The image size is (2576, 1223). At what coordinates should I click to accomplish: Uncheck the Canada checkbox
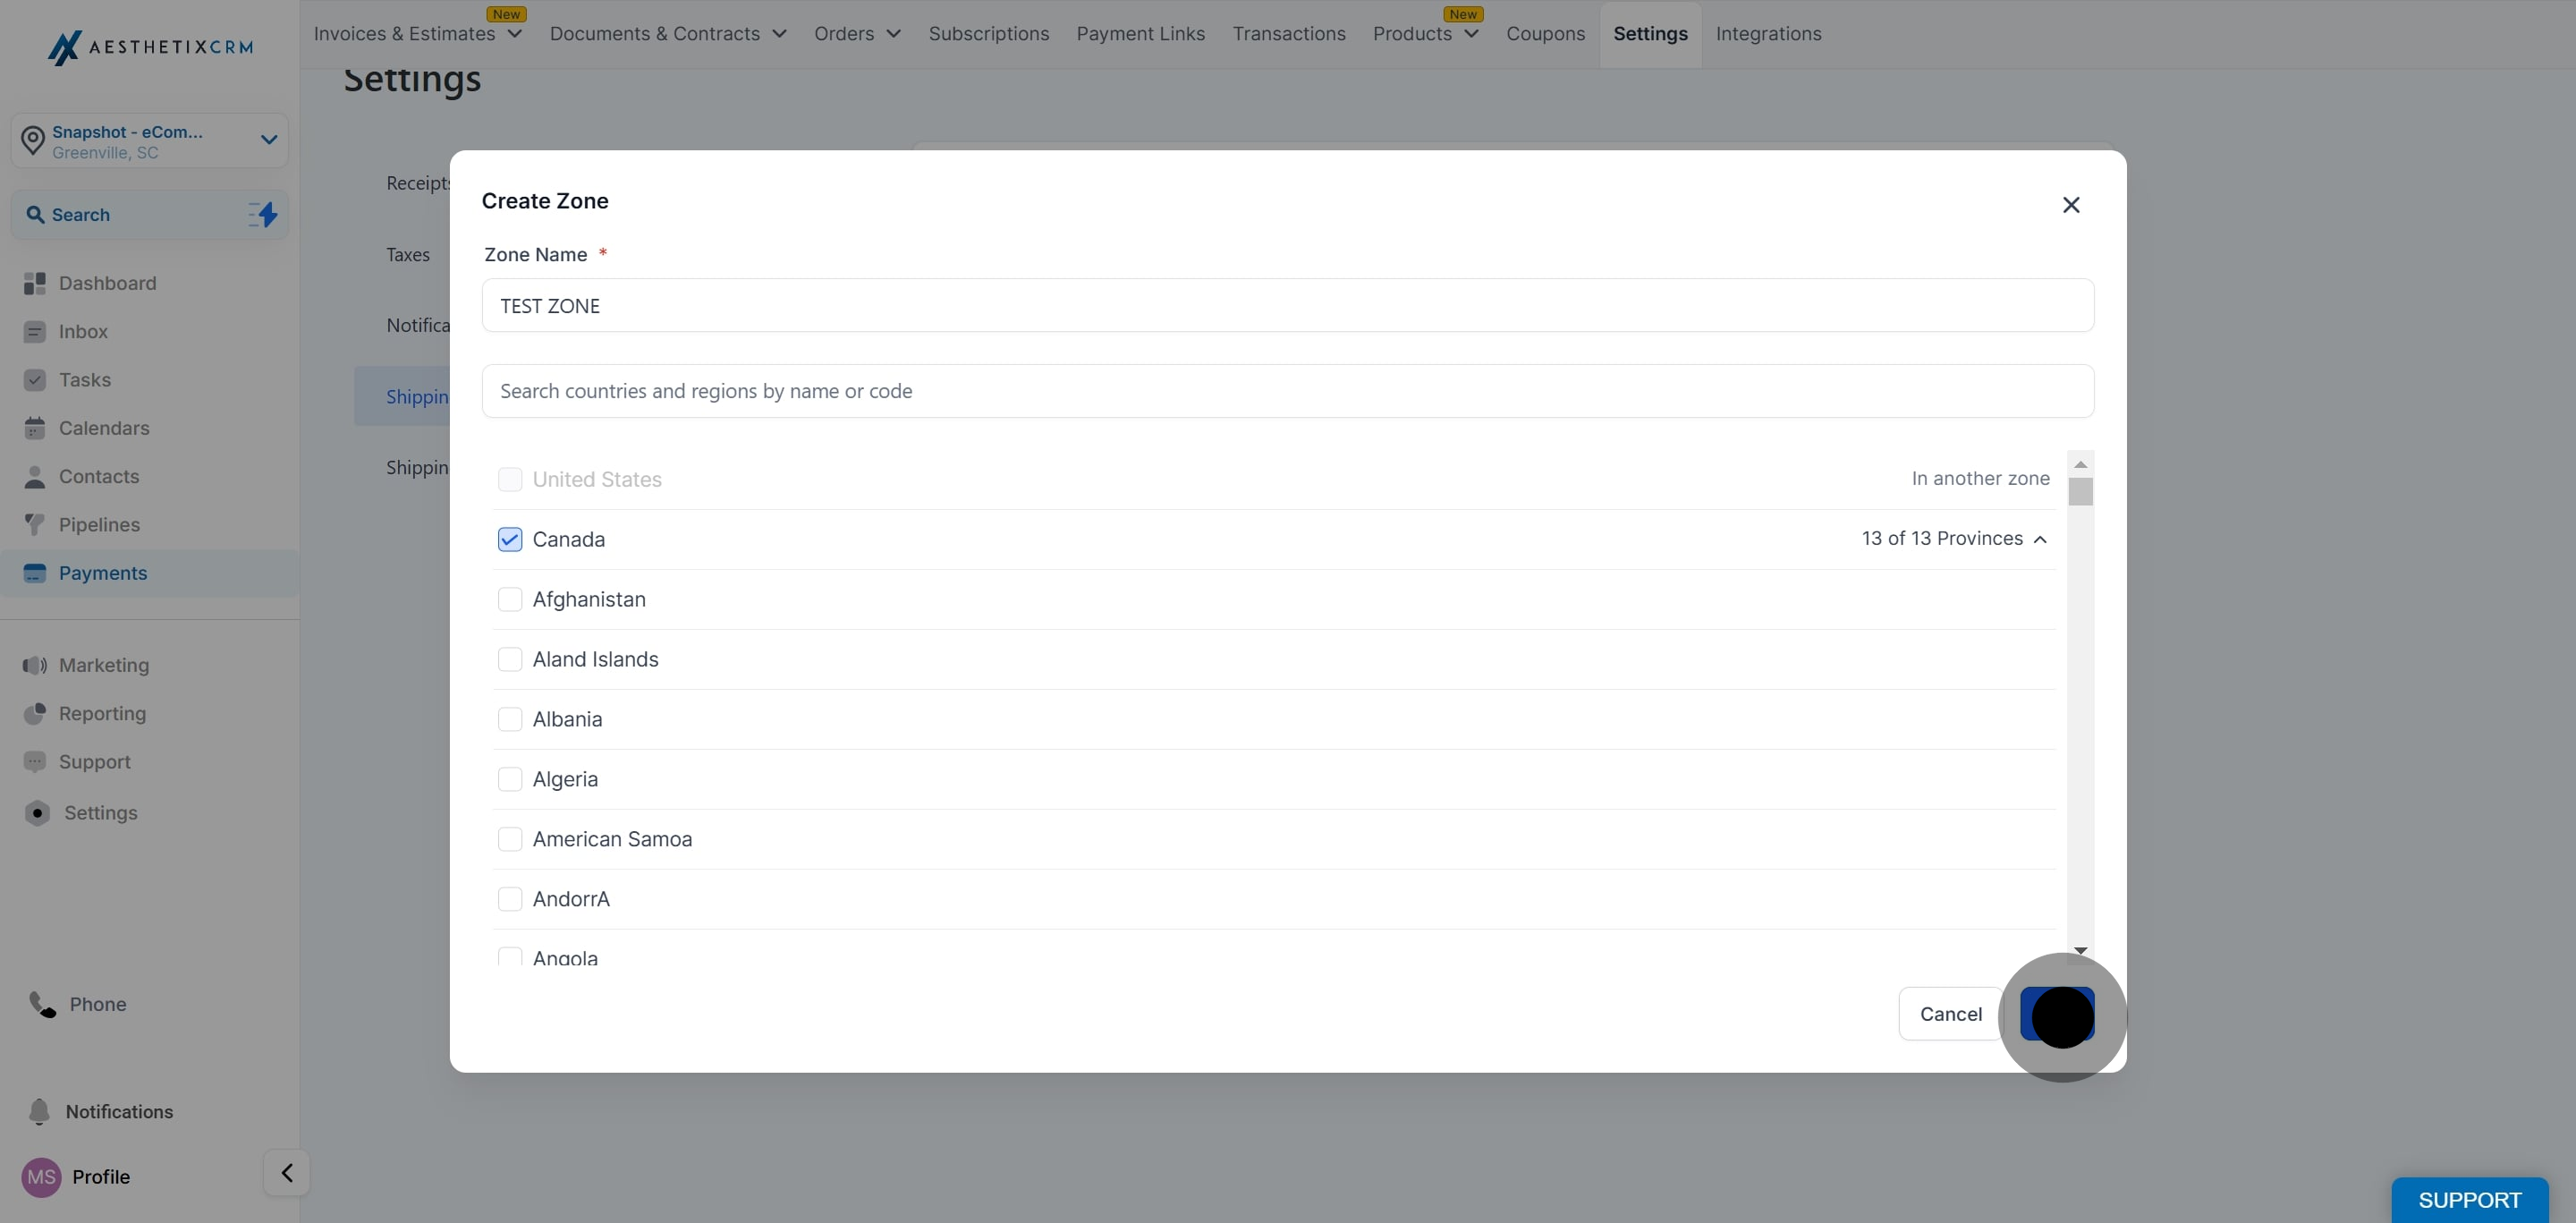pos(510,540)
